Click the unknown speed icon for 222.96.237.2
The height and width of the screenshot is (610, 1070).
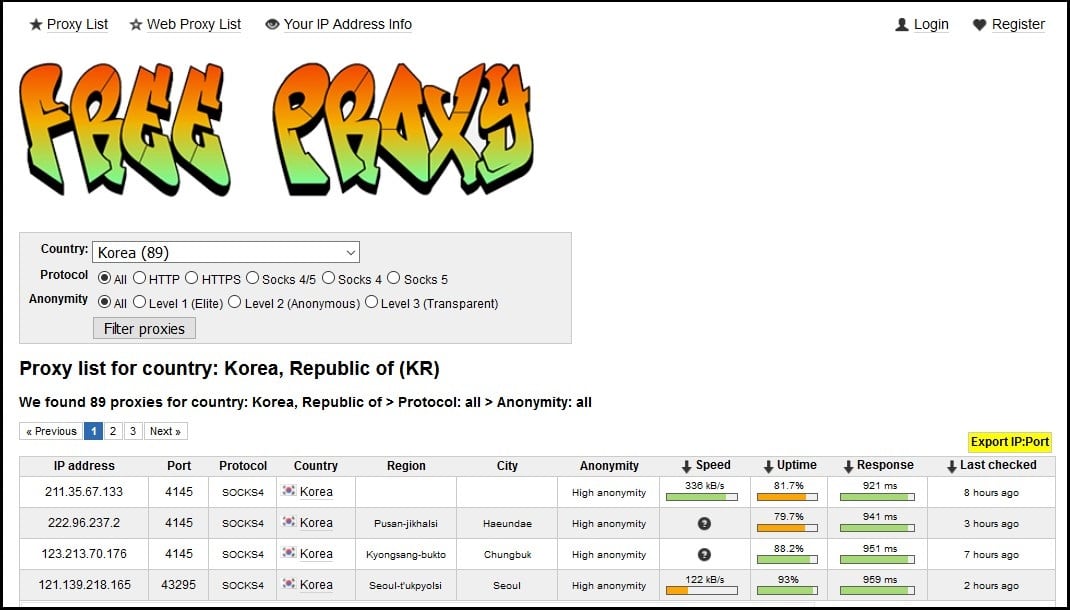click(704, 523)
